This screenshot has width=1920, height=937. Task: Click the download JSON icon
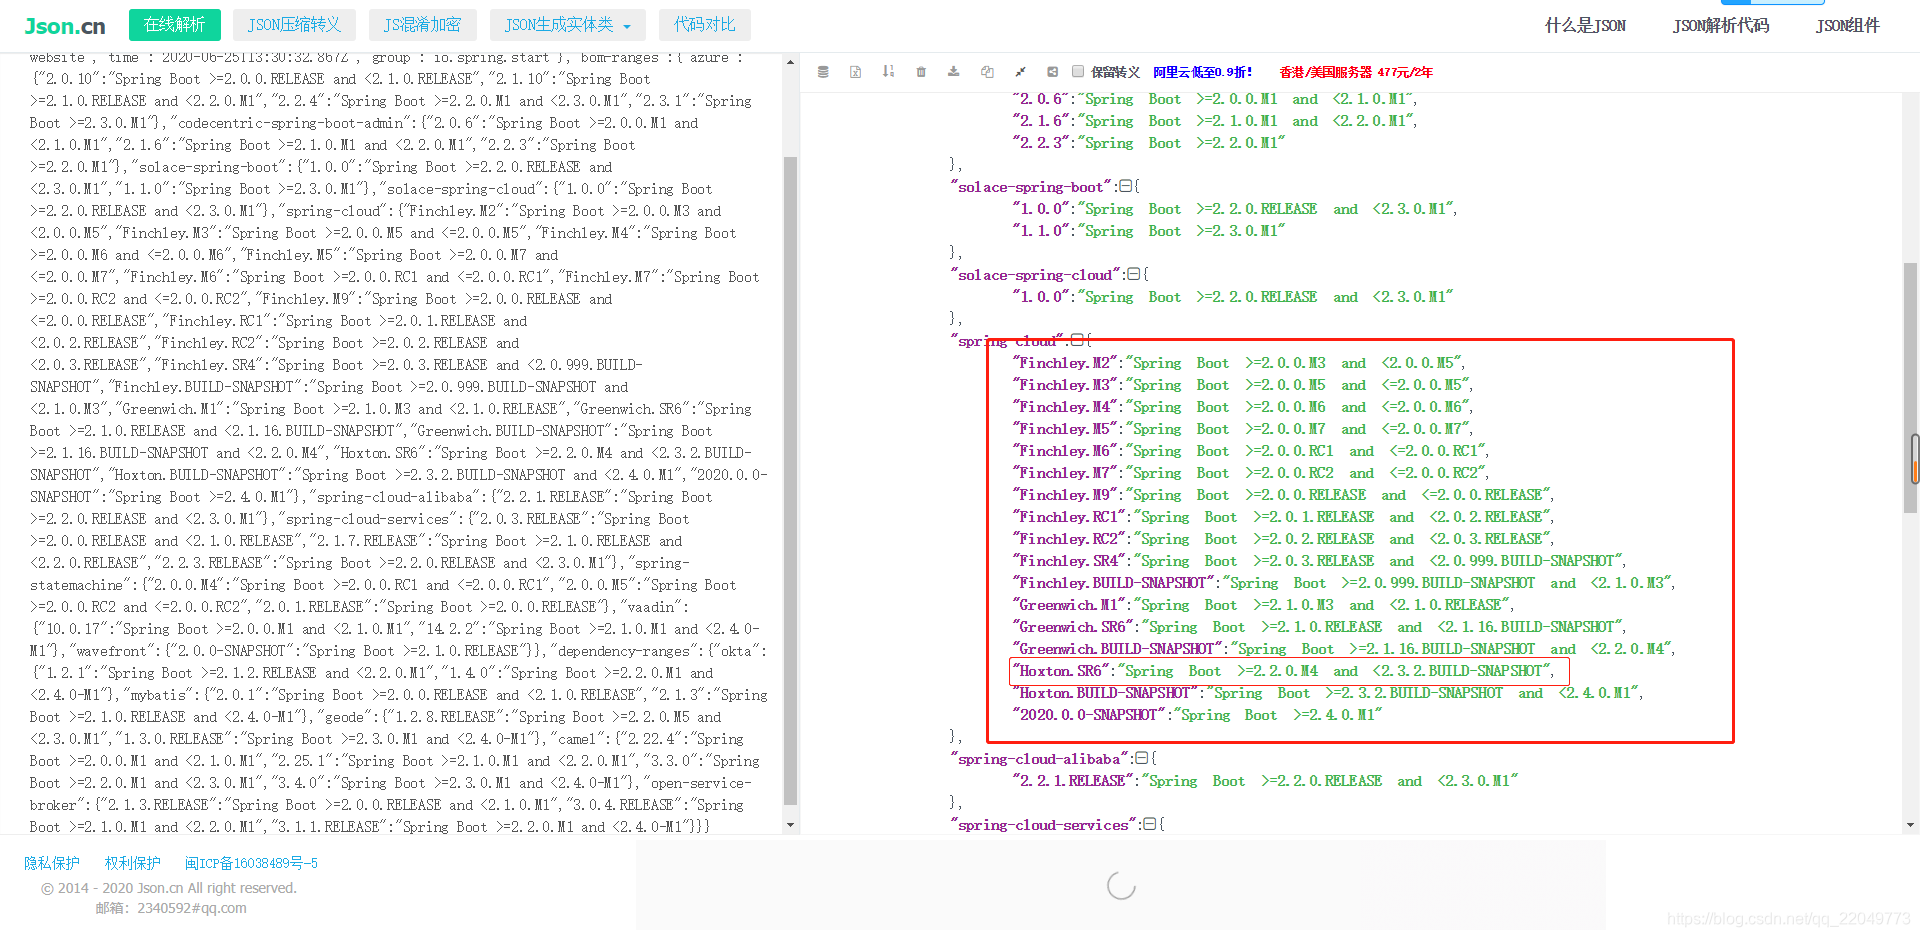(x=954, y=72)
